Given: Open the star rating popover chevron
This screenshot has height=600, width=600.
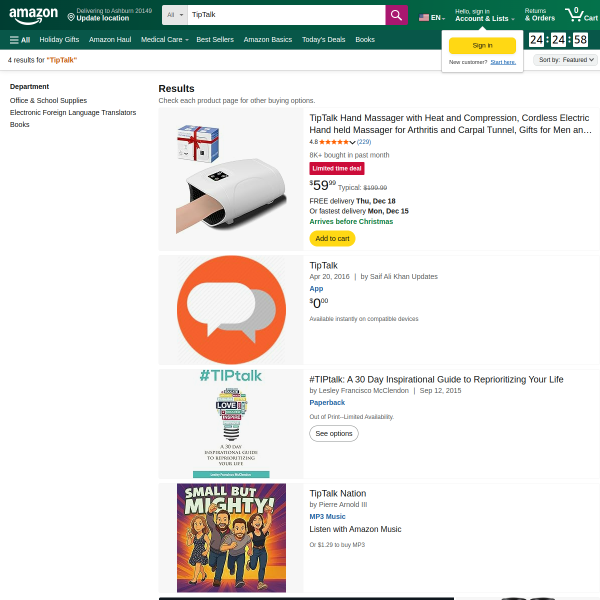Looking at the screenshot, I should coord(352,142).
